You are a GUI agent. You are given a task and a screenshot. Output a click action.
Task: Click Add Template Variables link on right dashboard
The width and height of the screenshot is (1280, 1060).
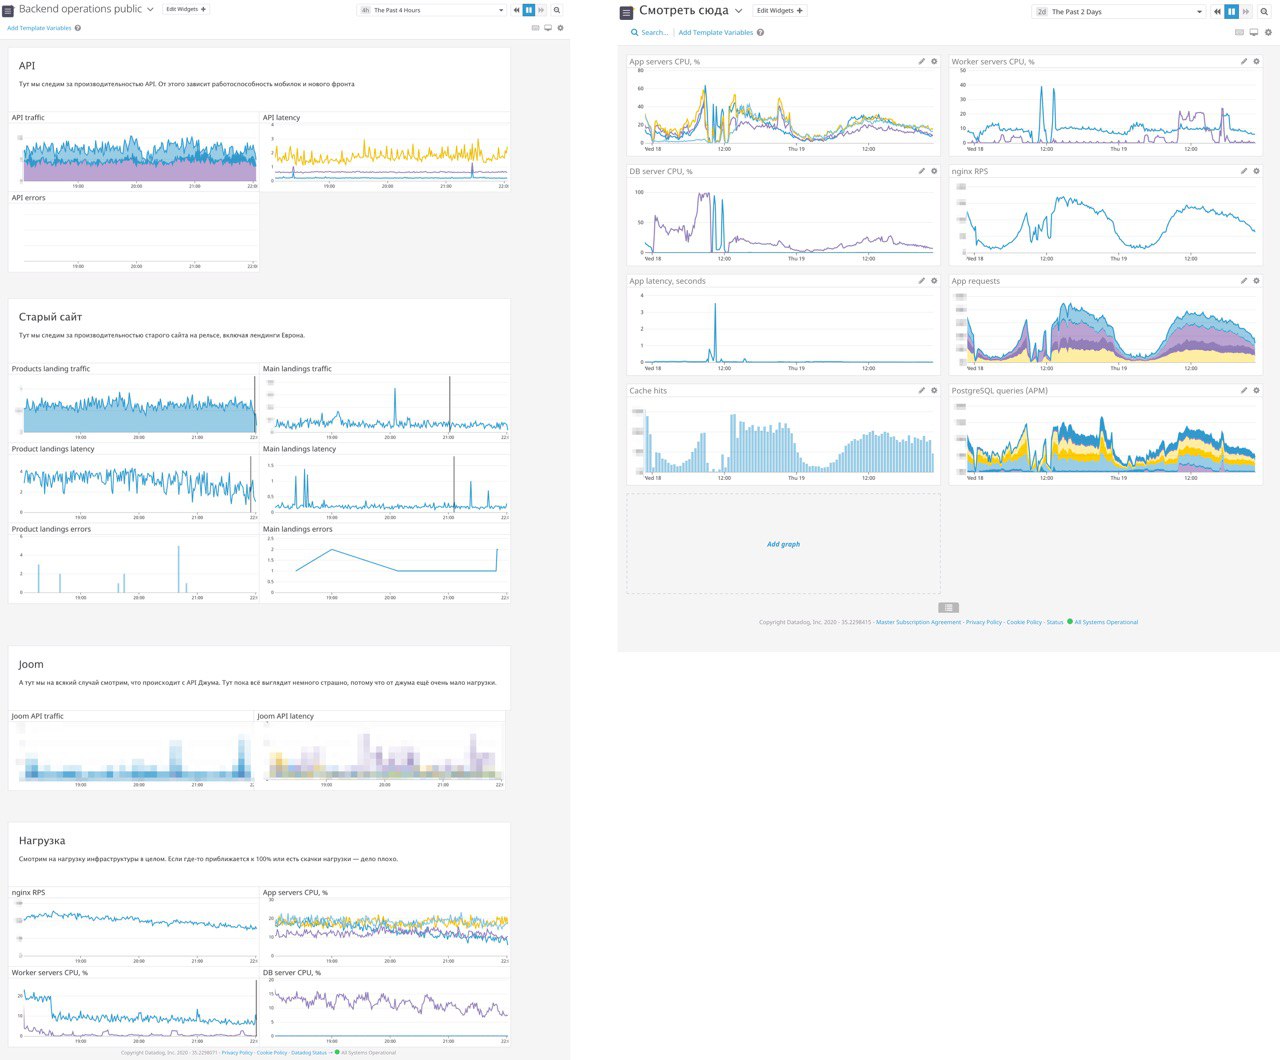716,32
